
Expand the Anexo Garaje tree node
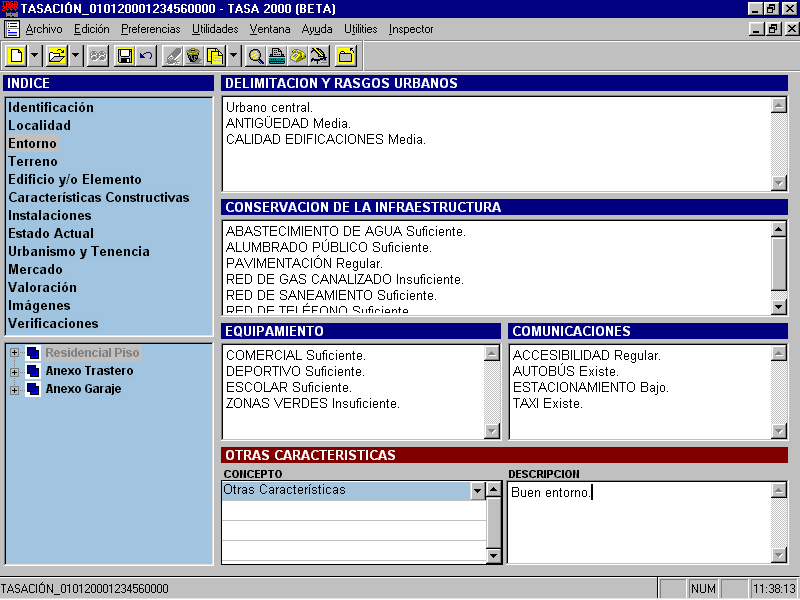[x=14, y=390]
